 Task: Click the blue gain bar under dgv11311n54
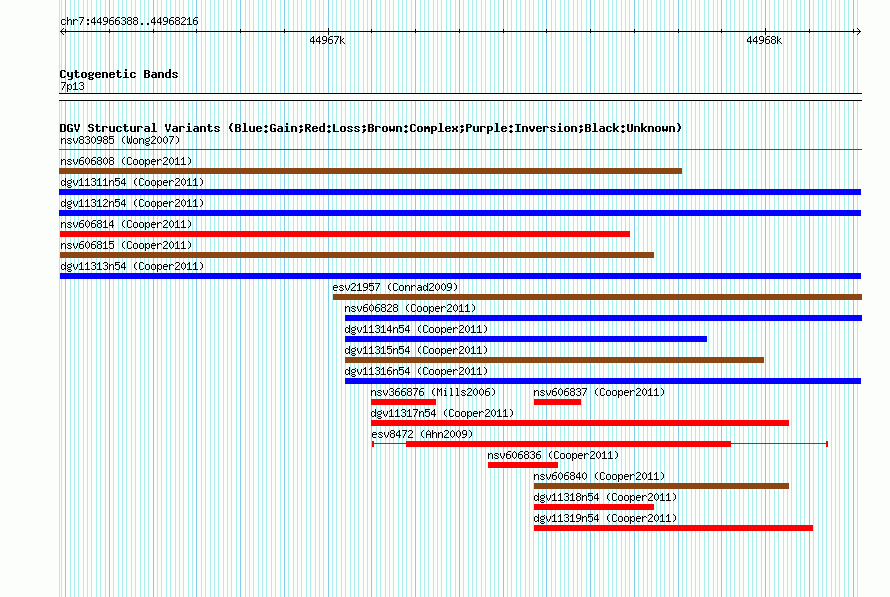click(x=460, y=192)
